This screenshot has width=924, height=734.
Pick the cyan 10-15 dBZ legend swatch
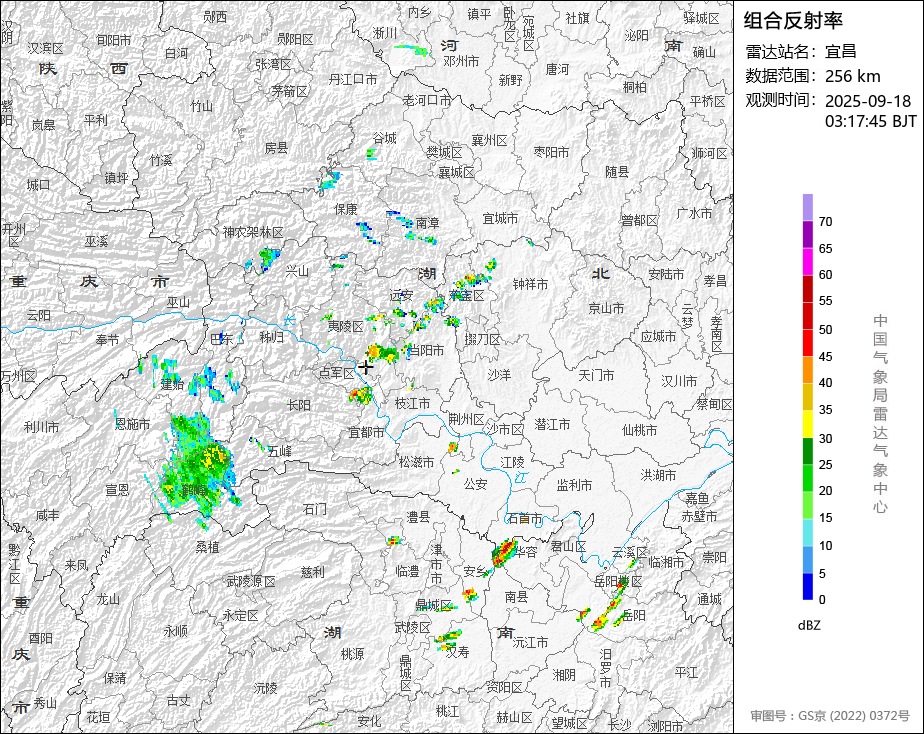point(807,533)
